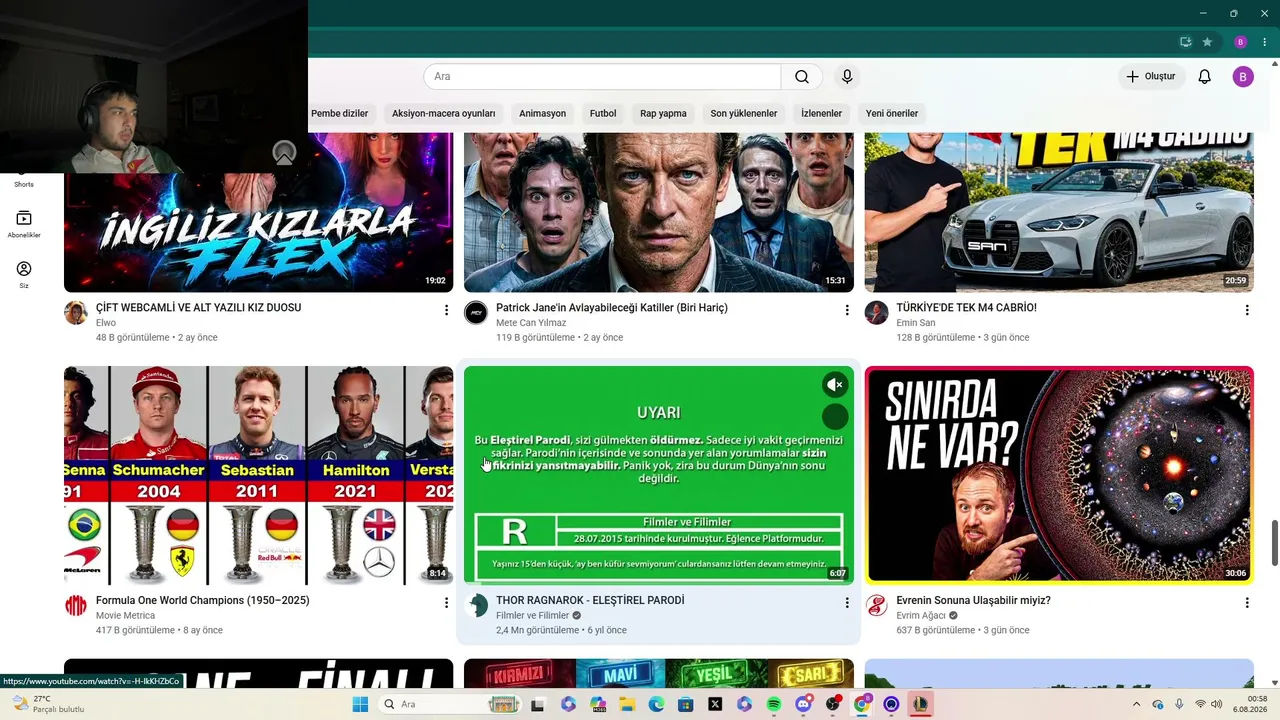
Task: Select the Yeni öneriler filter chip
Action: coord(892,113)
